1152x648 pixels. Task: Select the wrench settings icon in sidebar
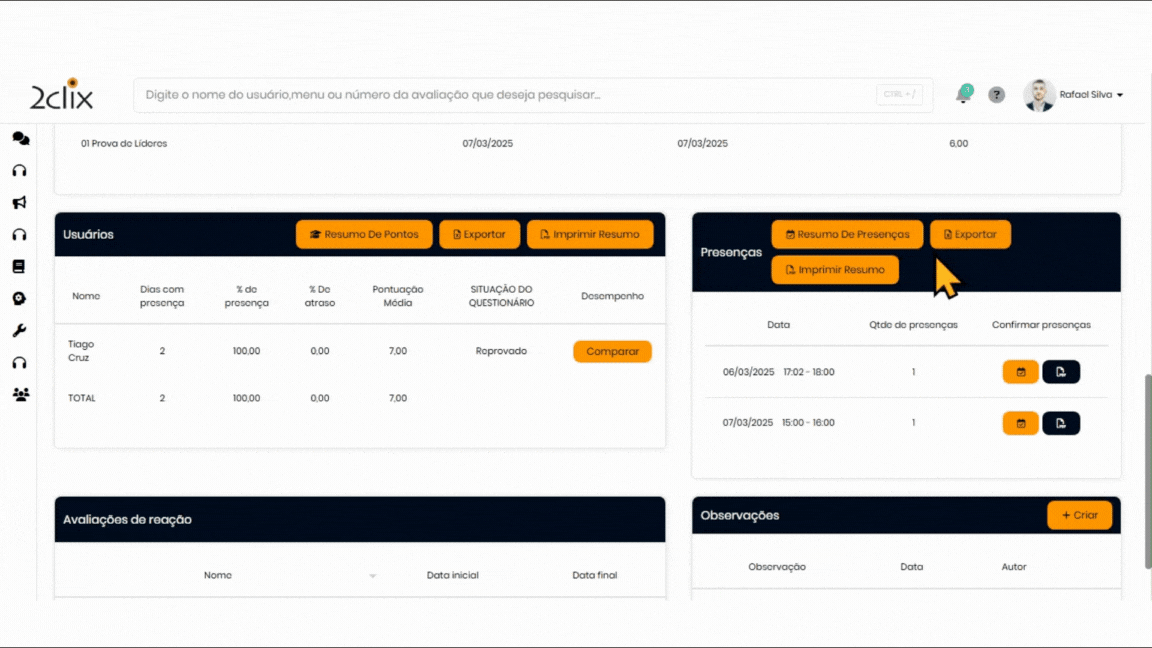19,331
